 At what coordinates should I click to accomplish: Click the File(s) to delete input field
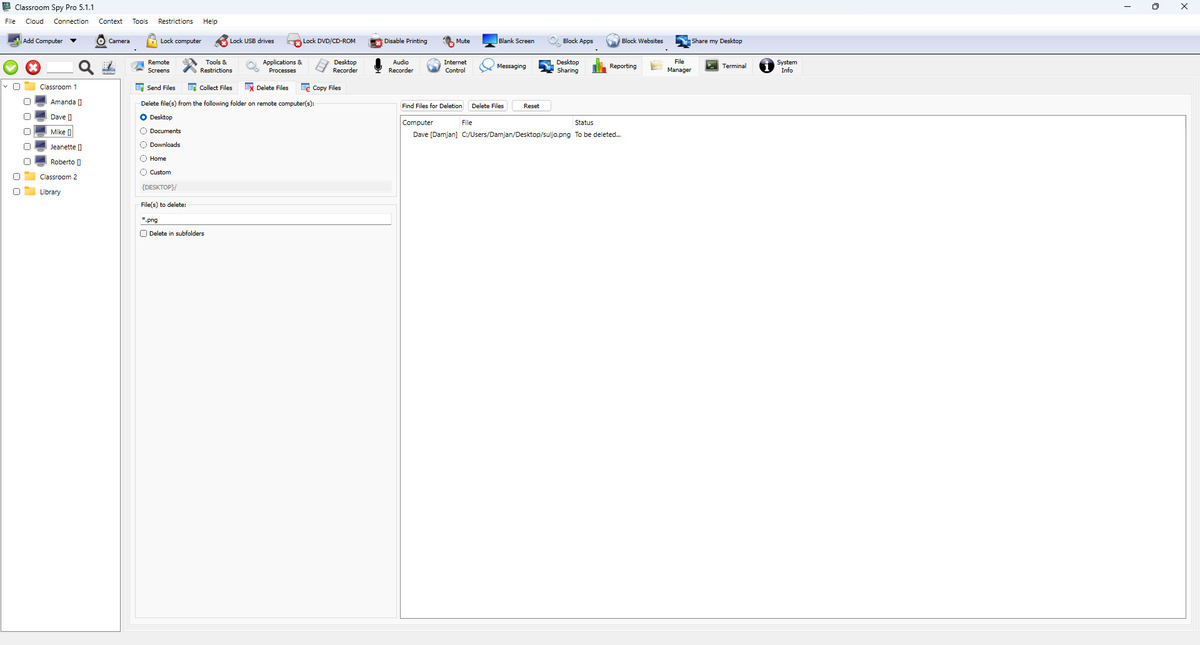click(264, 219)
